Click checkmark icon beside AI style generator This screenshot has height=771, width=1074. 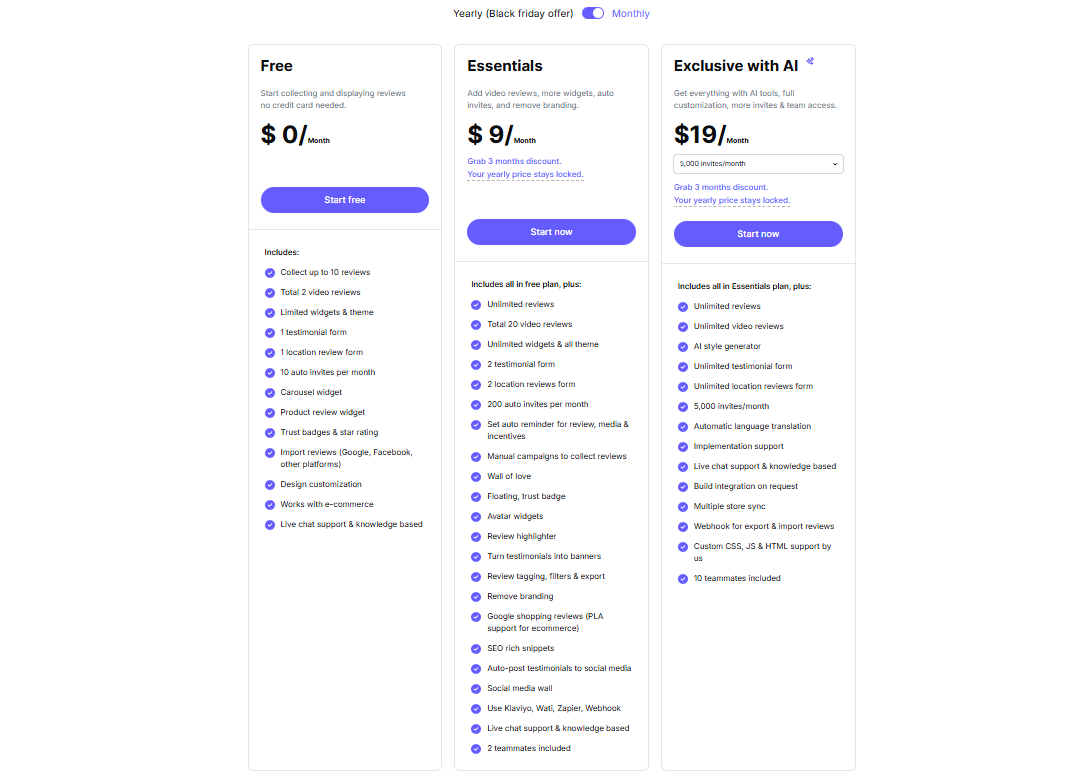(683, 347)
